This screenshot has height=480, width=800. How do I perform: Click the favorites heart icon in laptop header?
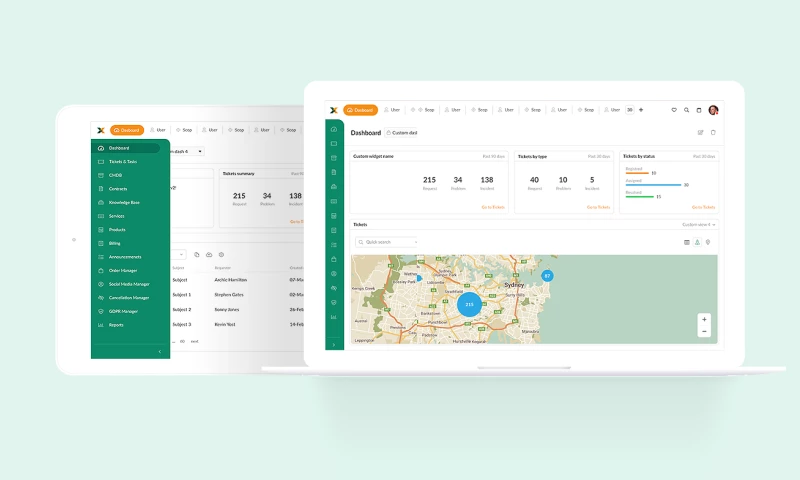(674, 110)
